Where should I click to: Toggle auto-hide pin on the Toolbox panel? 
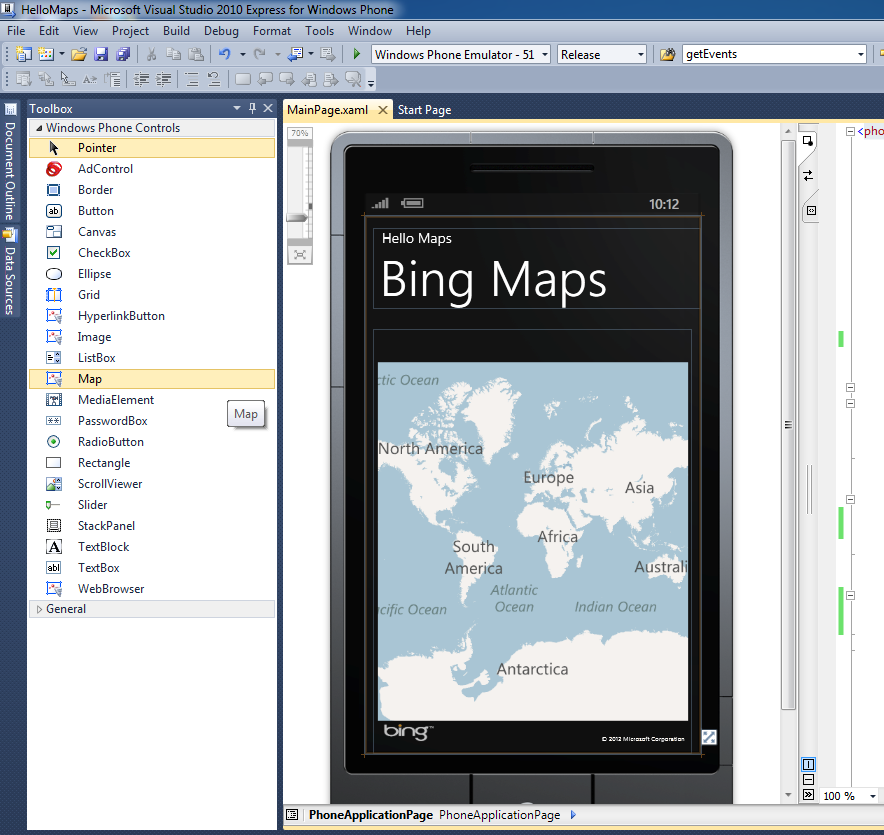coord(253,108)
